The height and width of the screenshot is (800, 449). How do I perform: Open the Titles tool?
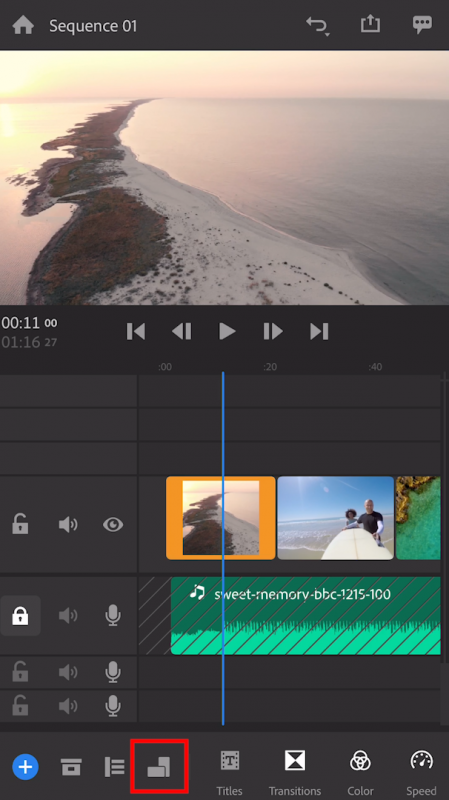[x=230, y=772]
